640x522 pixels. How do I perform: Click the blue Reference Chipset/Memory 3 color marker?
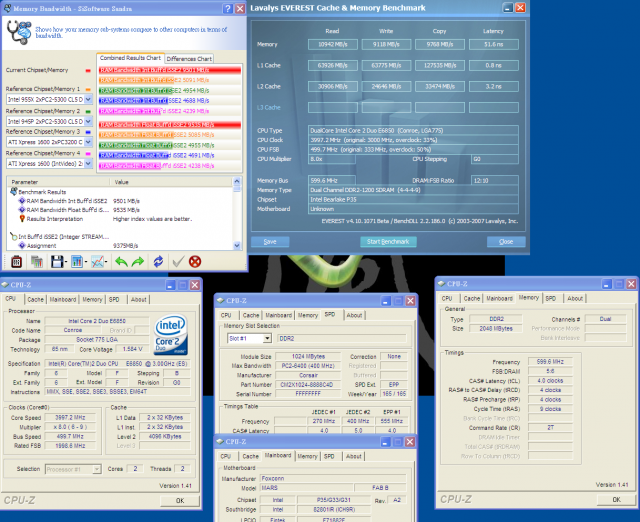click(x=88, y=132)
